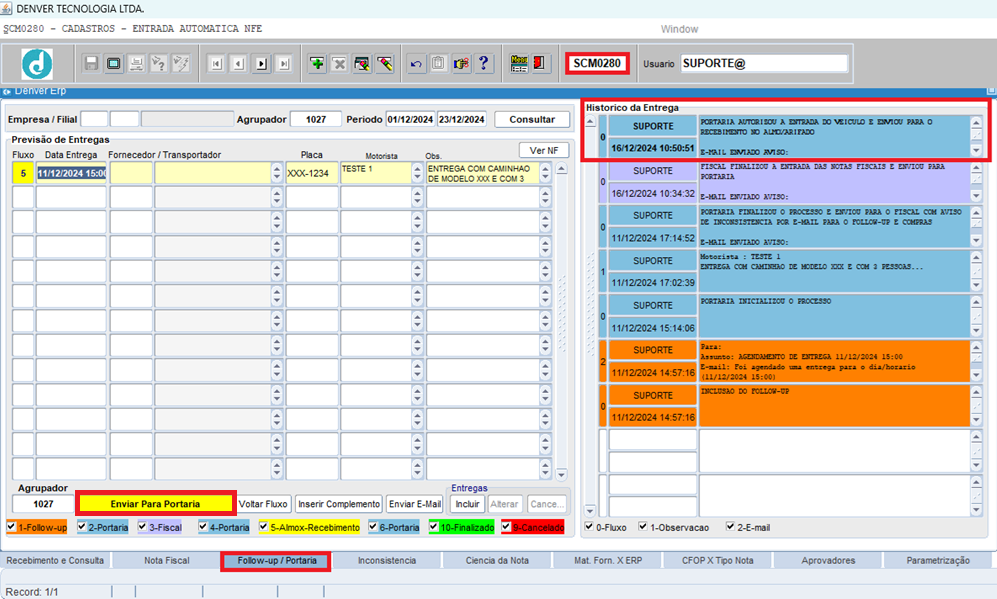This screenshot has width=997, height=599.
Task: Click scroll-up arrow of Historico da Entrega list
Action: (x=590, y=121)
